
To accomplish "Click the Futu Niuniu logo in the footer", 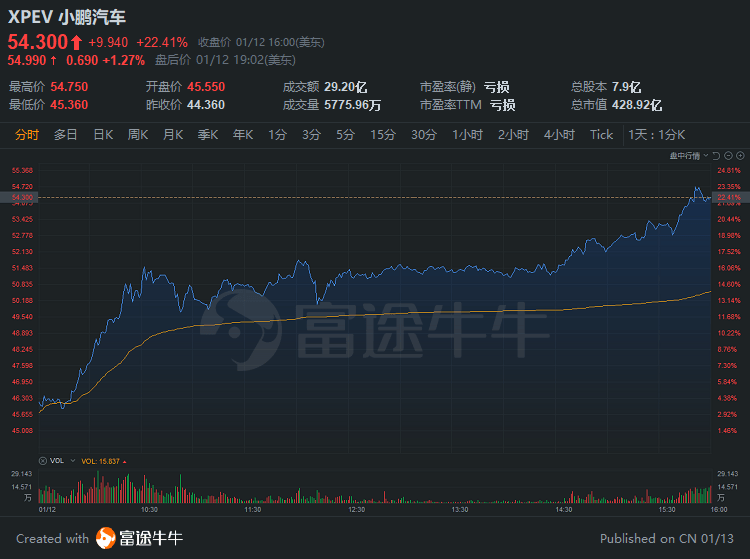I will click(139, 538).
